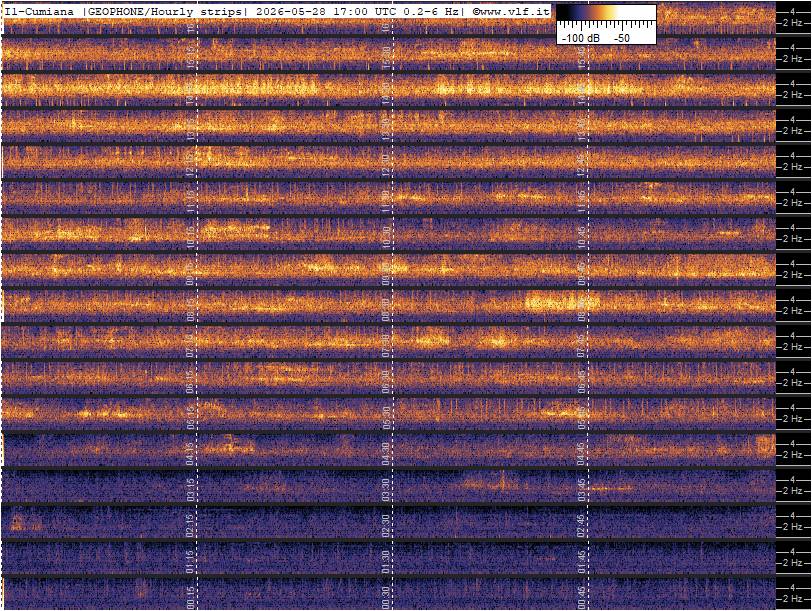Click the "2 Hz" axis label of the 12:00 strip

click(793, 166)
